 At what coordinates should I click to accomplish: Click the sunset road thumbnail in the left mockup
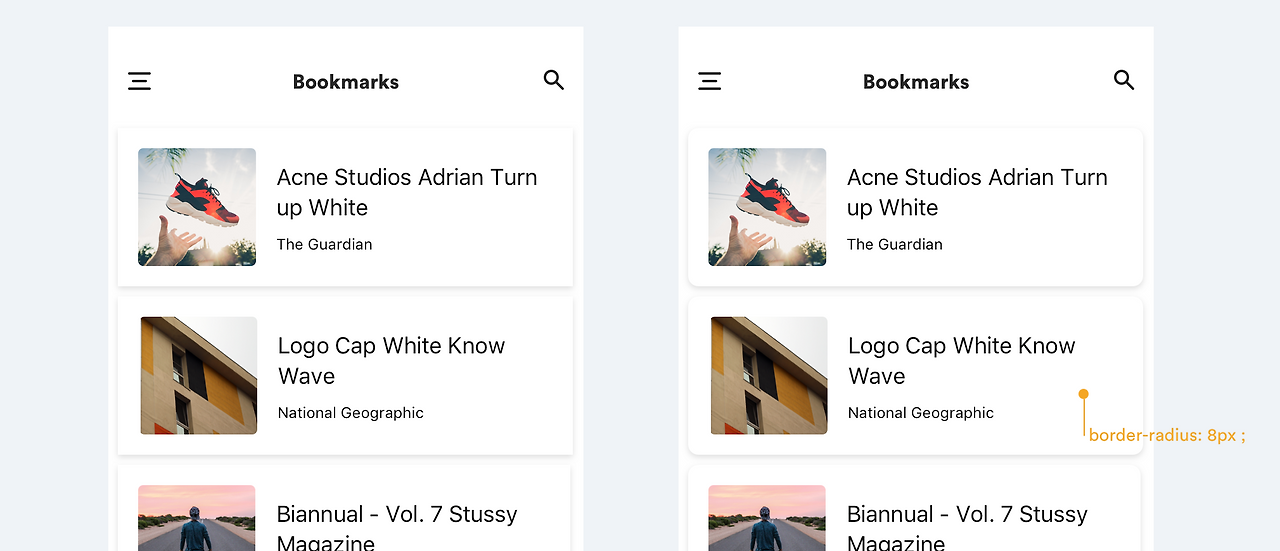(x=197, y=518)
